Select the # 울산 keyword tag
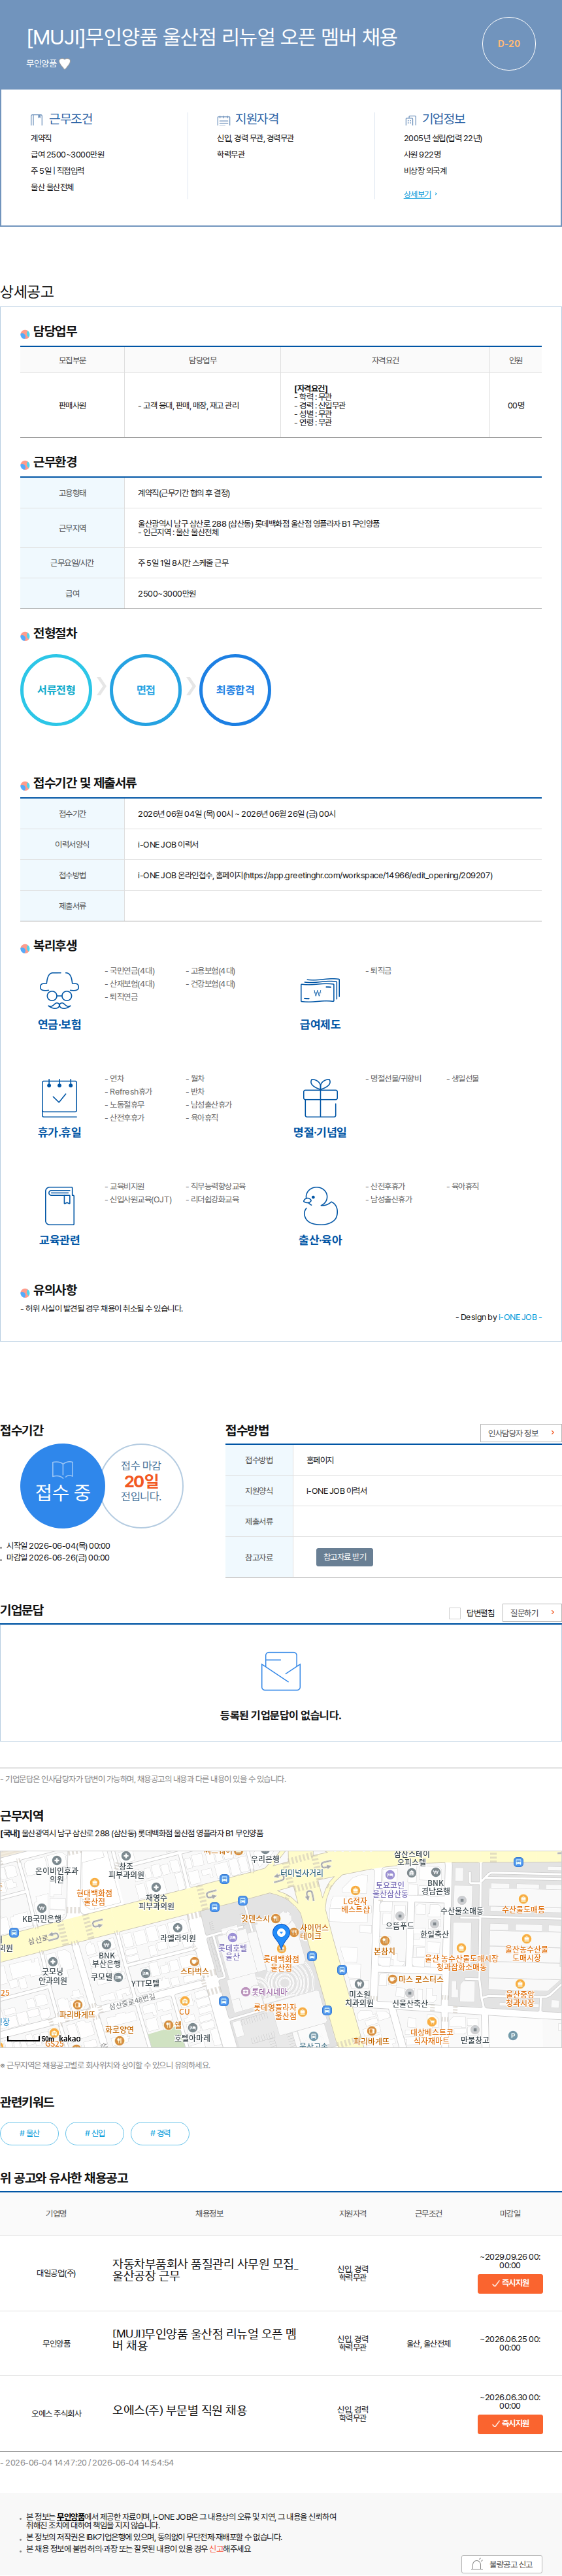The image size is (562, 2576). (29, 2133)
